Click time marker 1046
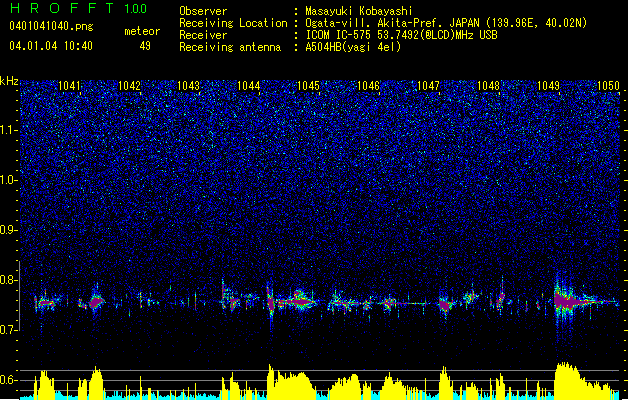 368,85
